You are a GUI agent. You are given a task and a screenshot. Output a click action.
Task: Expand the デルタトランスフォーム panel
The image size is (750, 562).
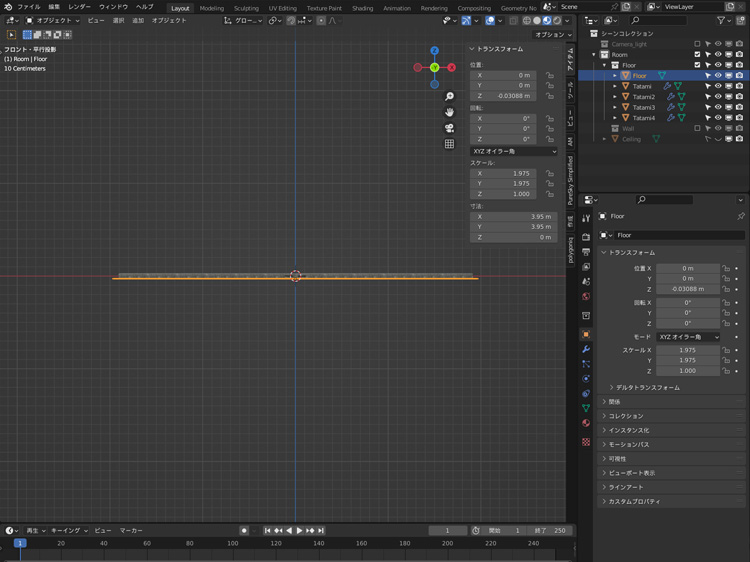[x=647, y=387]
